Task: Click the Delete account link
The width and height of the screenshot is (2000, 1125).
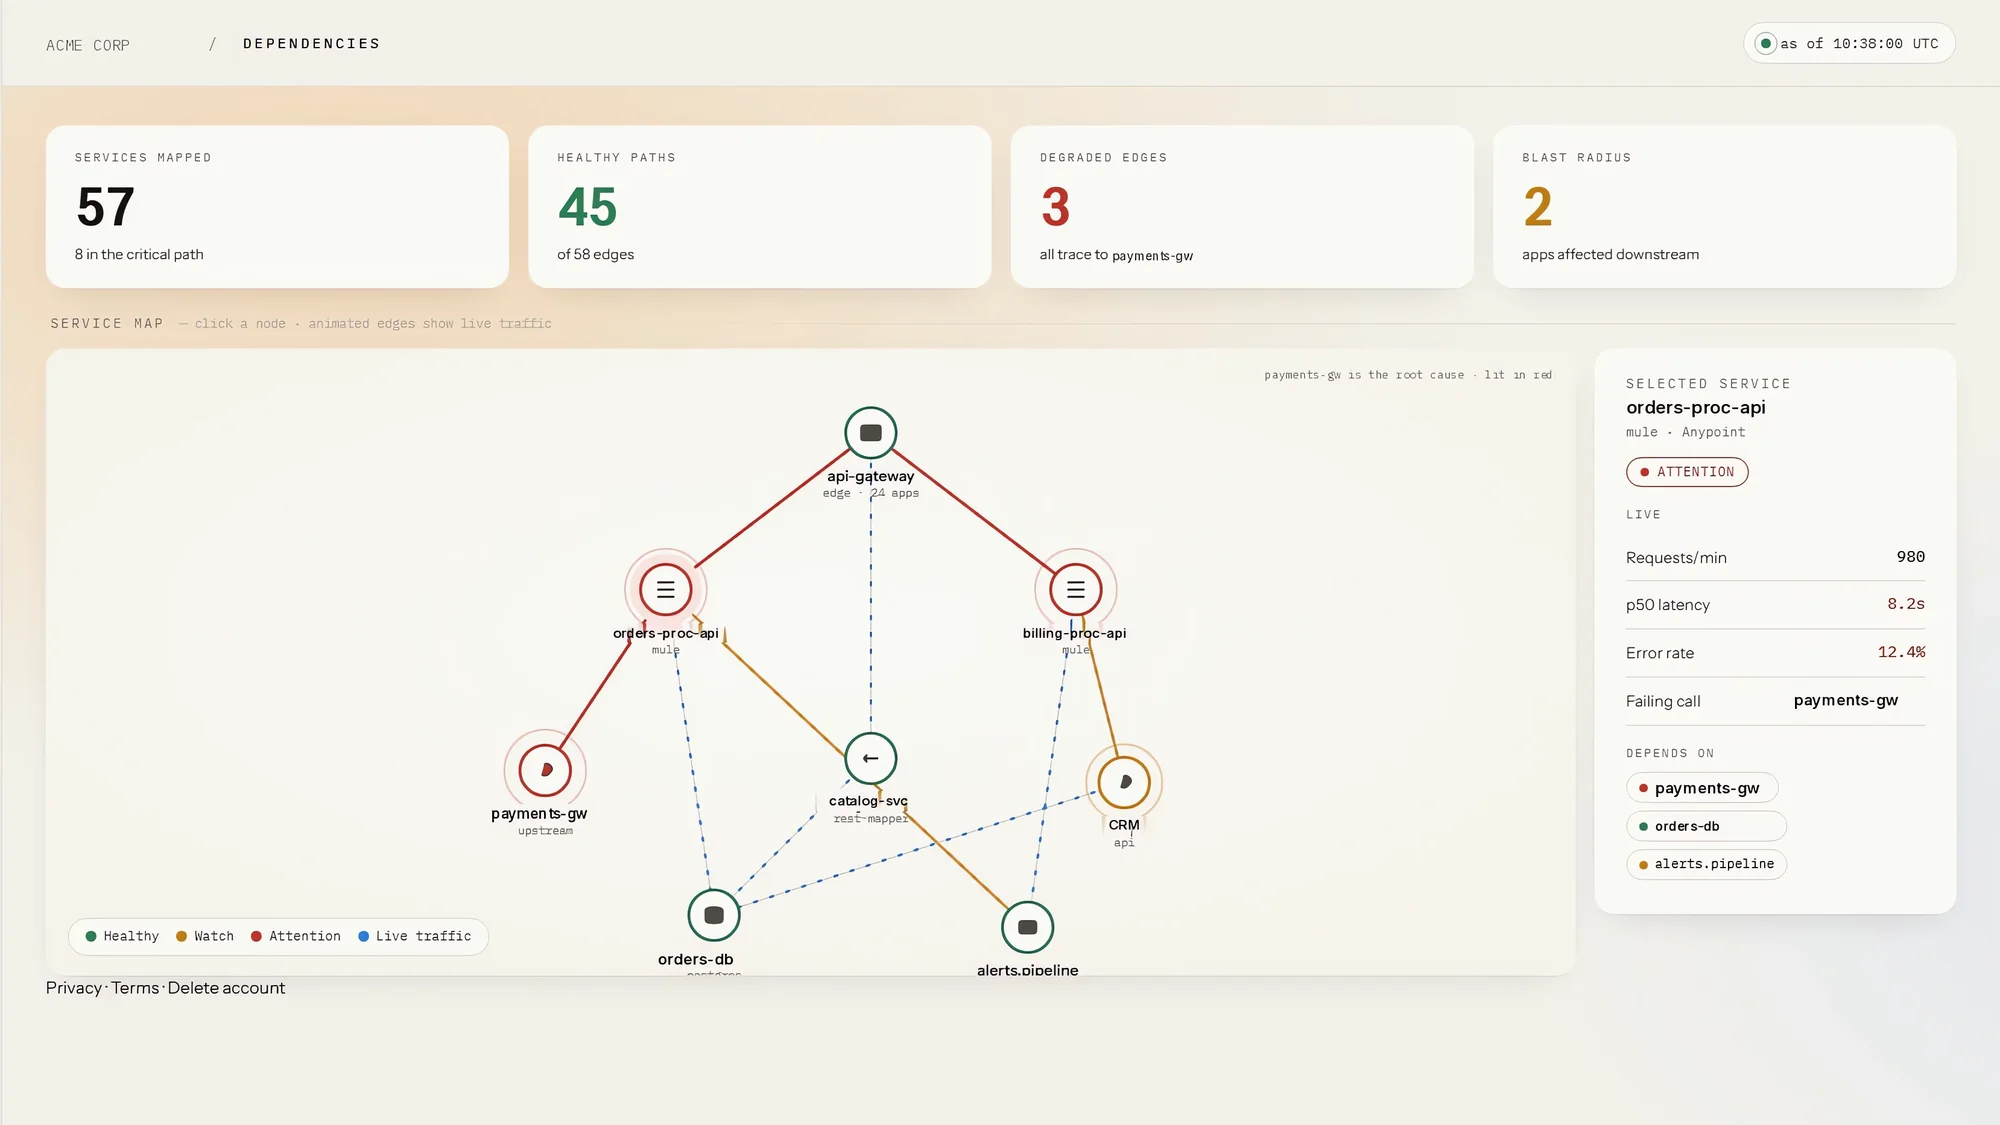Action: (x=226, y=988)
